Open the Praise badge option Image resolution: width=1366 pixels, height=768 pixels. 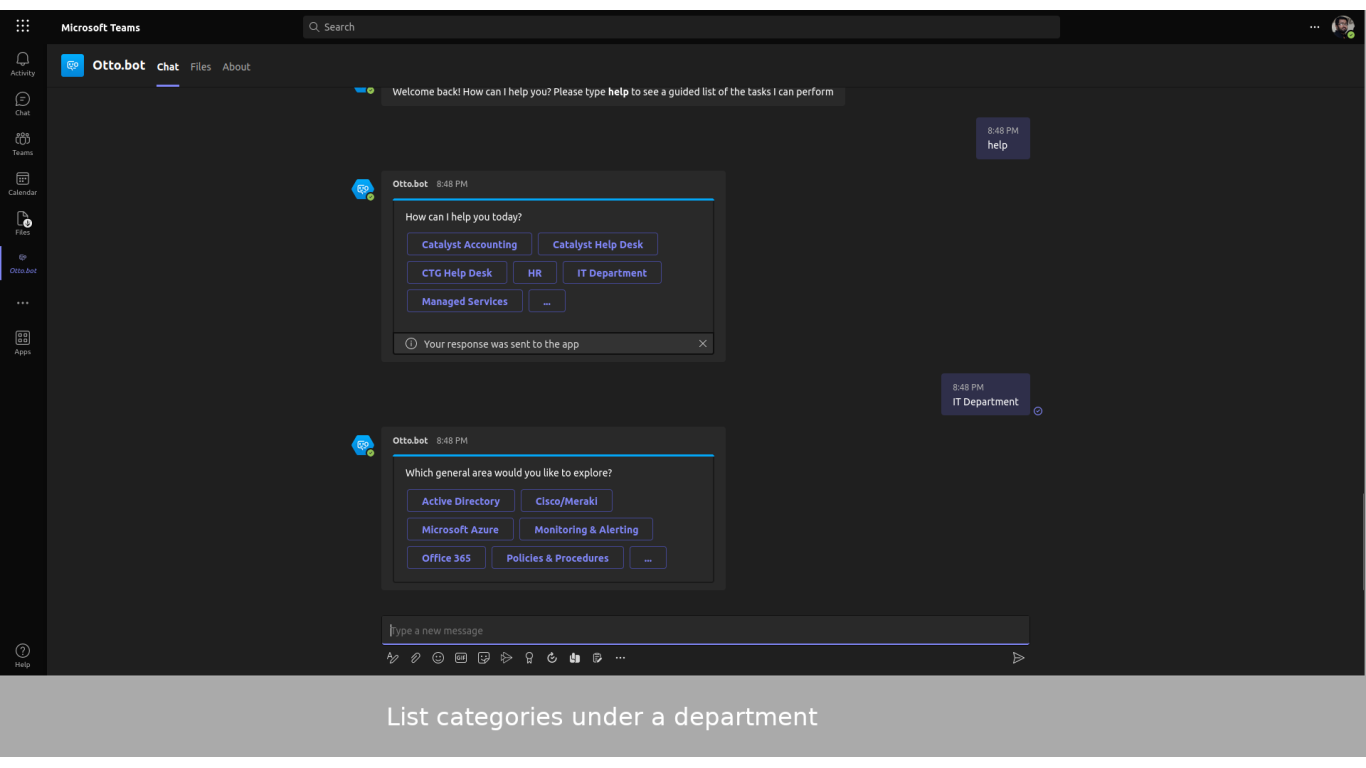click(x=529, y=658)
